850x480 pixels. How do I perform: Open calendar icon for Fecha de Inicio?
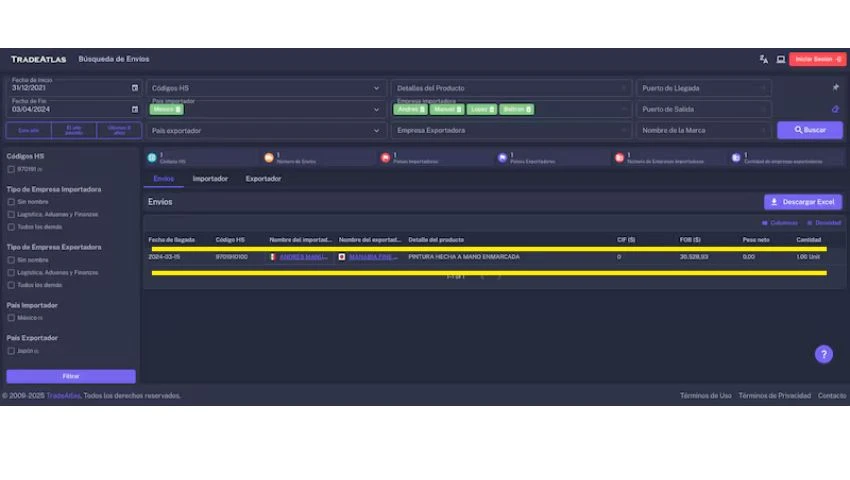pos(135,88)
